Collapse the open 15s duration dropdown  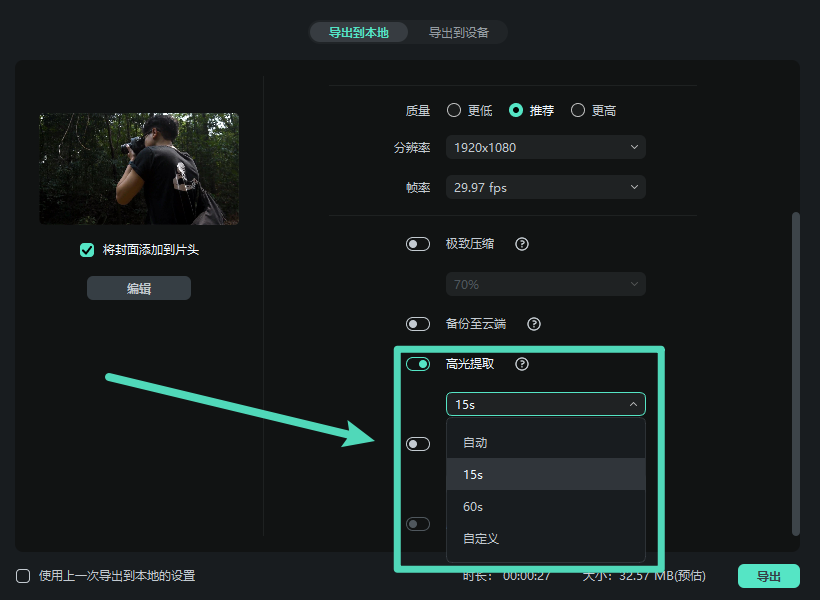(x=545, y=404)
